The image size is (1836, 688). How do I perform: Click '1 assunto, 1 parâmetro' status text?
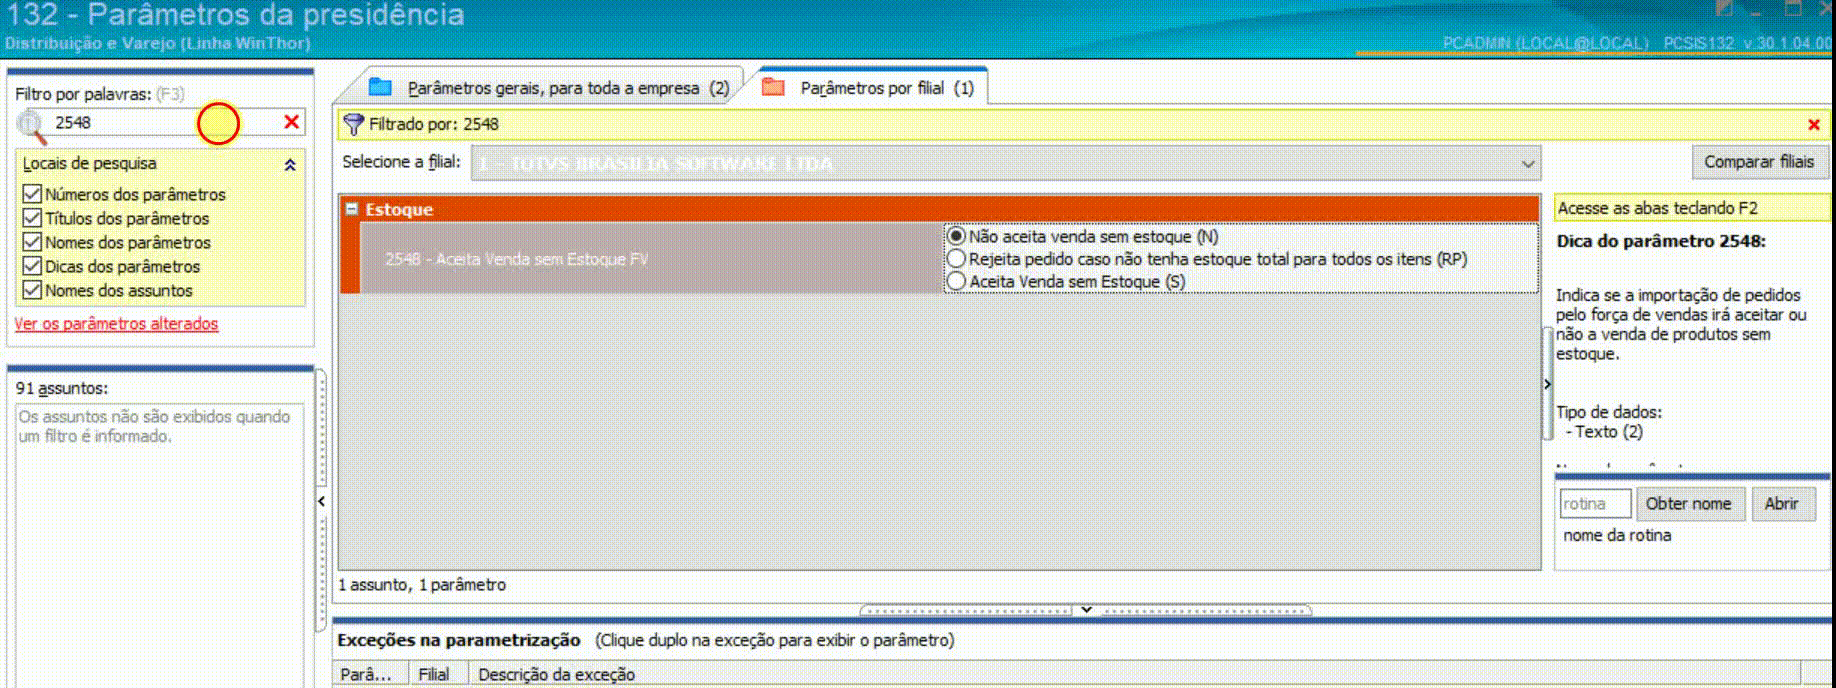(422, 585)
